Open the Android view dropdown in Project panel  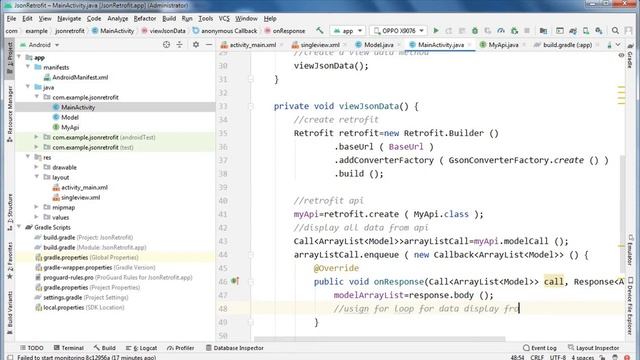(40, 45)
